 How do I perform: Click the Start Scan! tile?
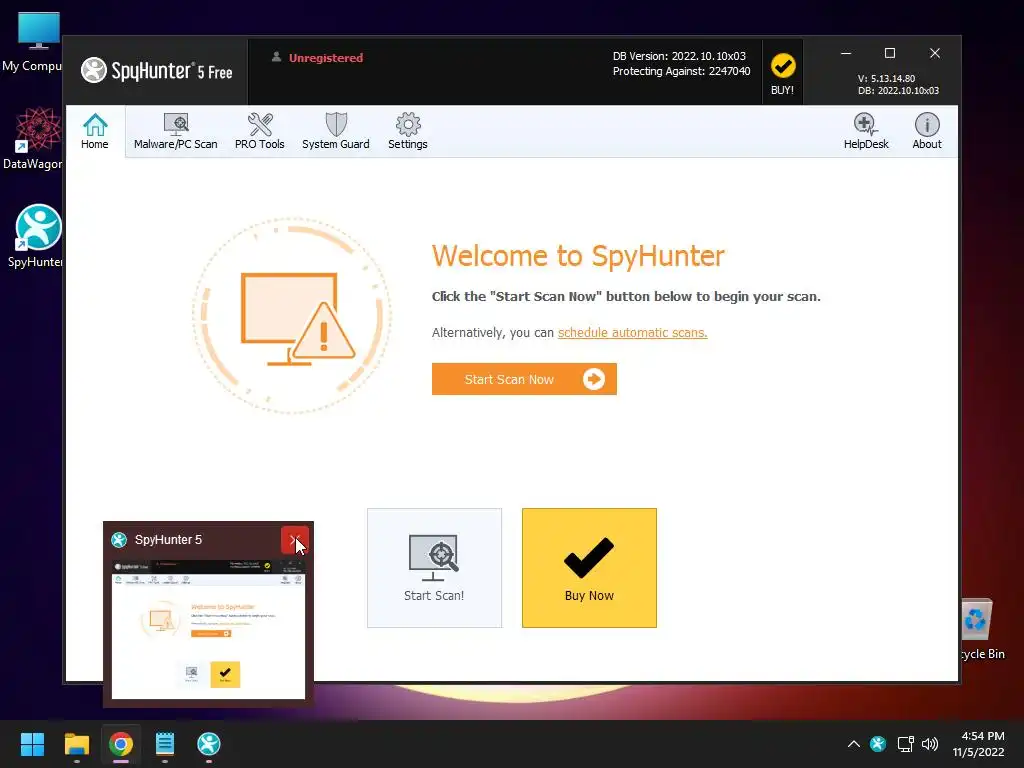pos(434,568)
